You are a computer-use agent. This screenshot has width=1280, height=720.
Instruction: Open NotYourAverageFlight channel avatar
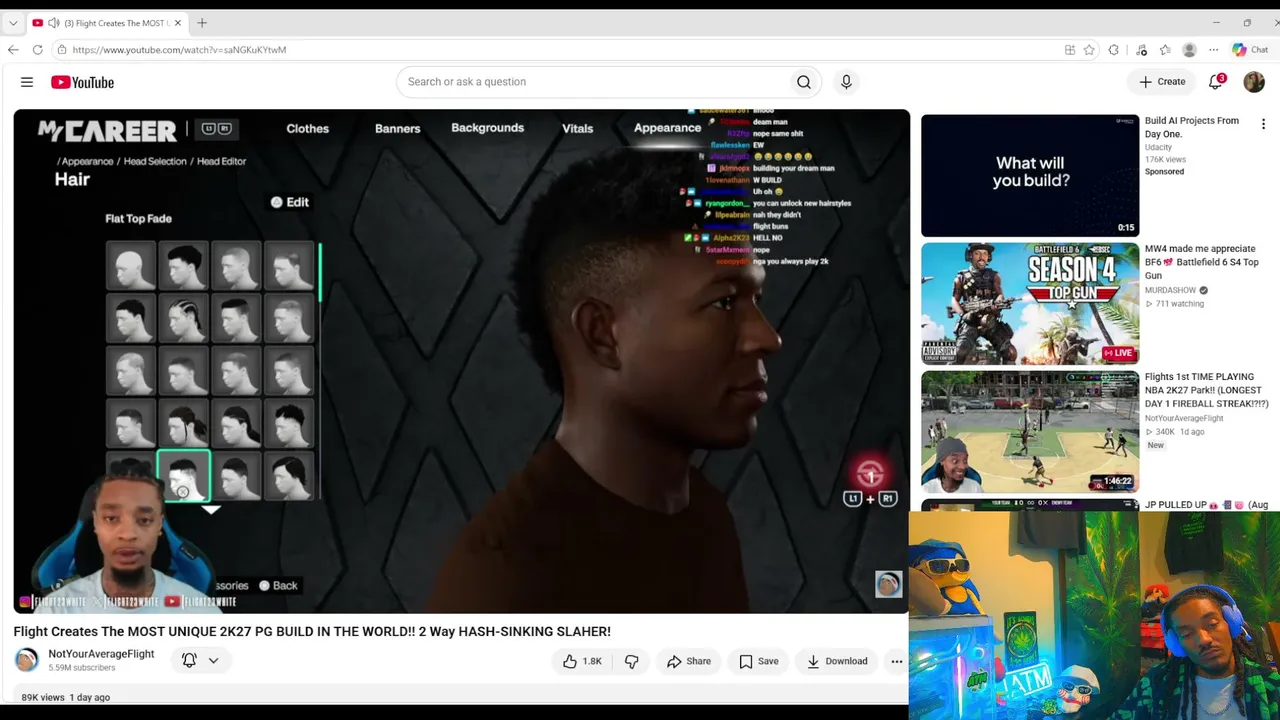(x=27, y=660)
